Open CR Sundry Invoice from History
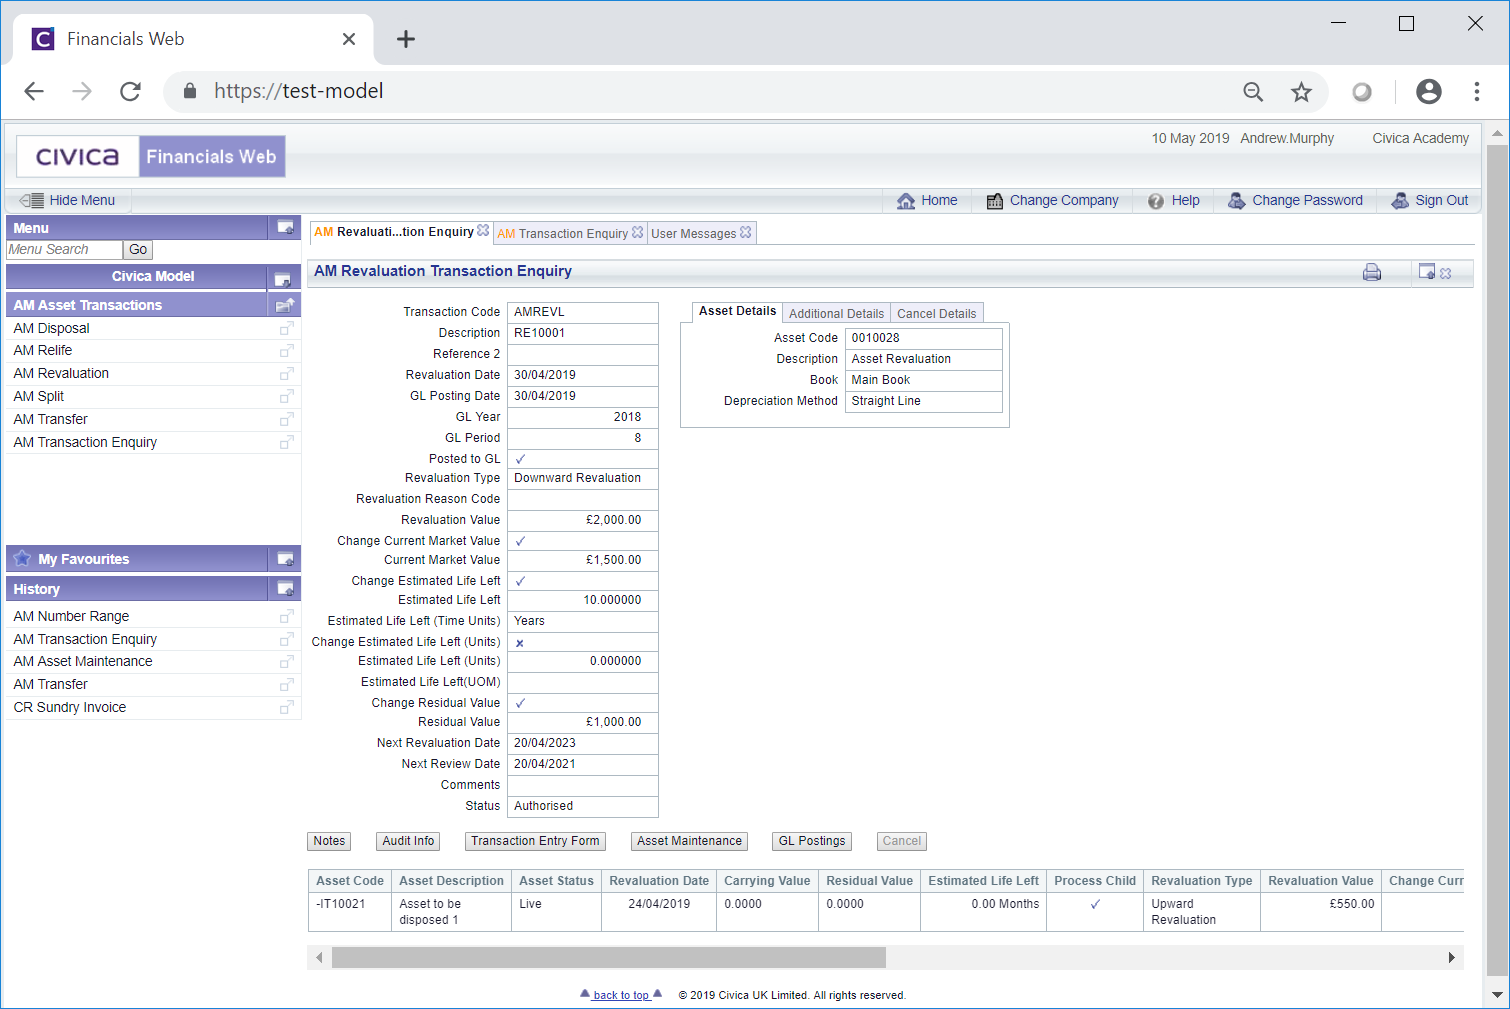The image size is (1510, 1009). [70, 707]
